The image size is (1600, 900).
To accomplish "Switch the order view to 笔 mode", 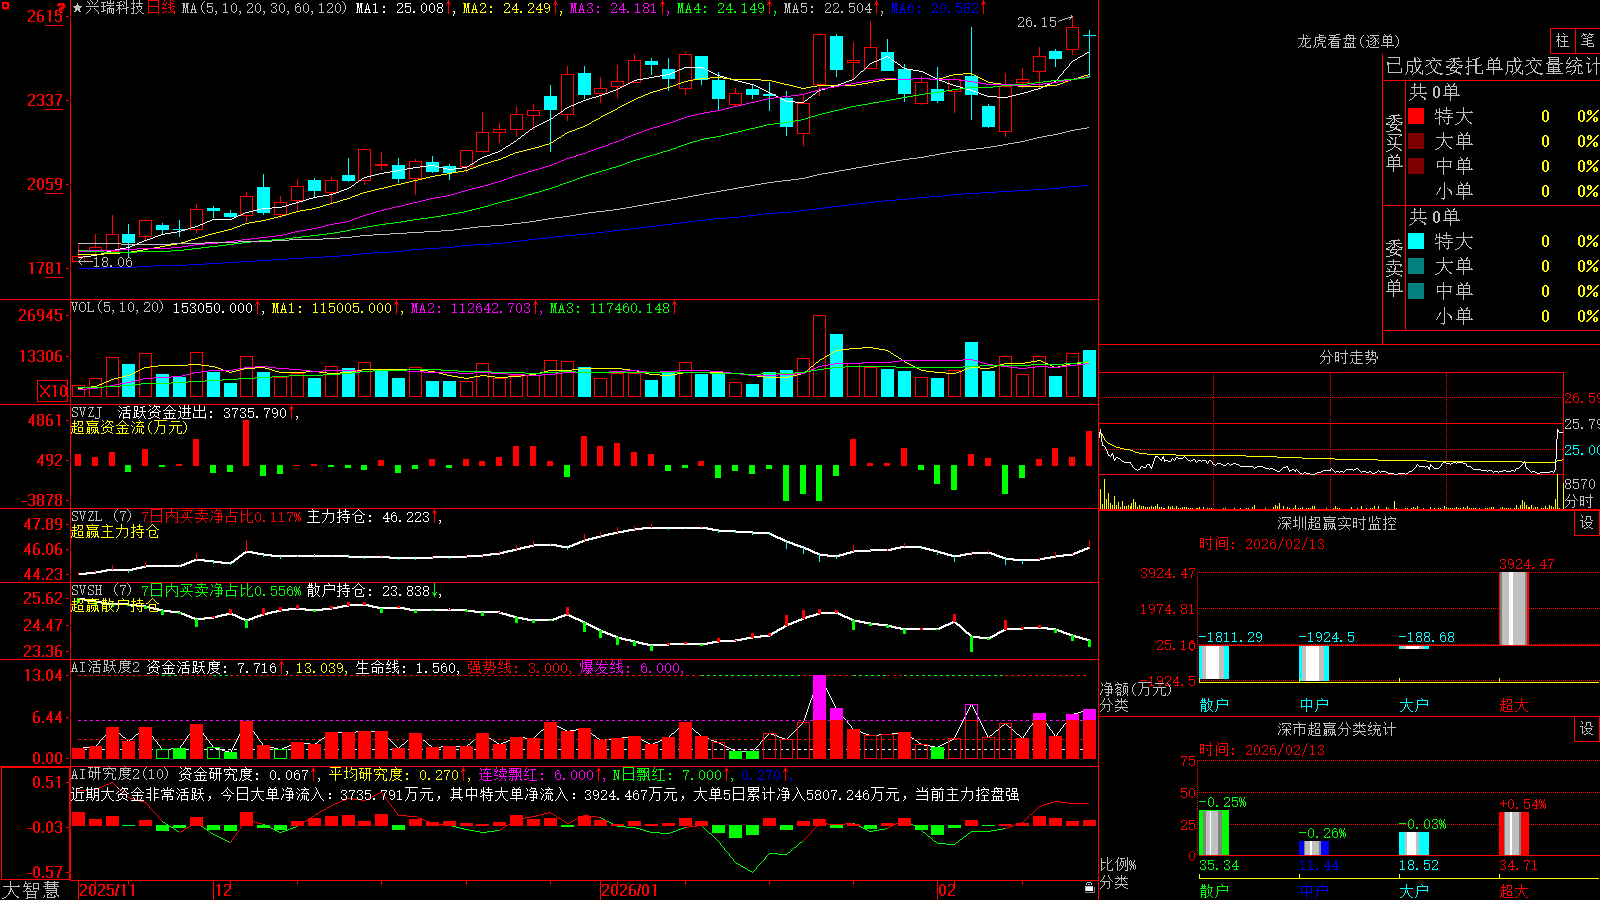I will click(1588, 41).
